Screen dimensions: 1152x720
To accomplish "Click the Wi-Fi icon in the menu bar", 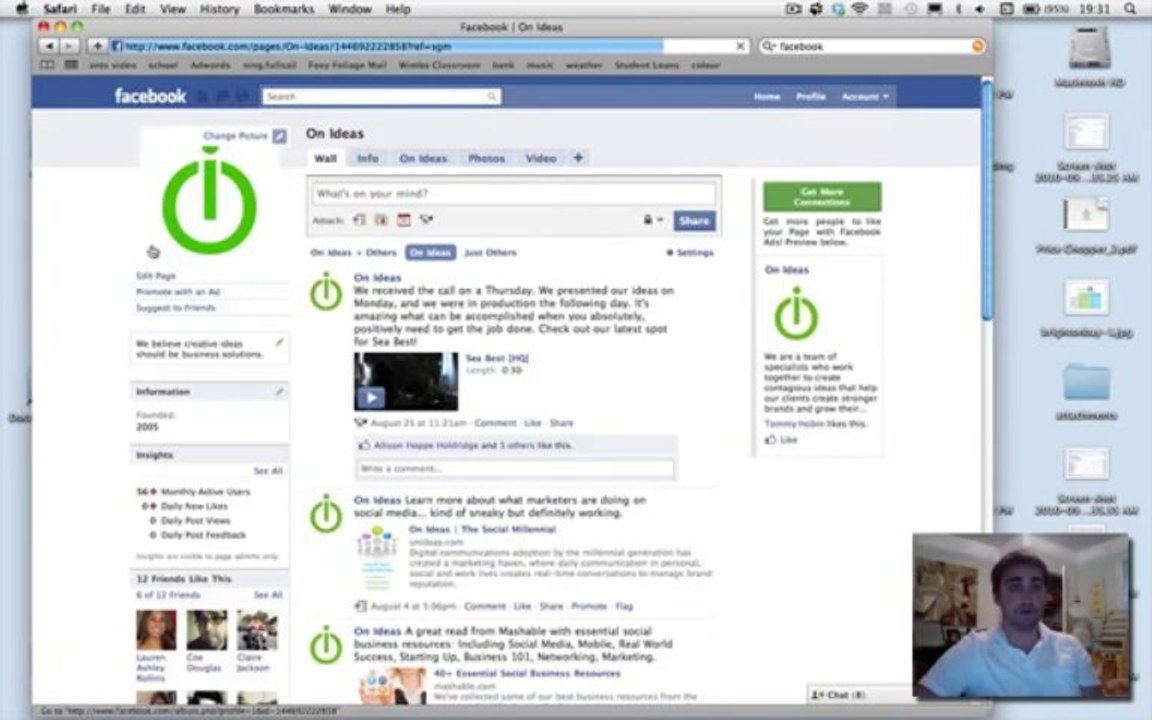I will click(860, 9).
